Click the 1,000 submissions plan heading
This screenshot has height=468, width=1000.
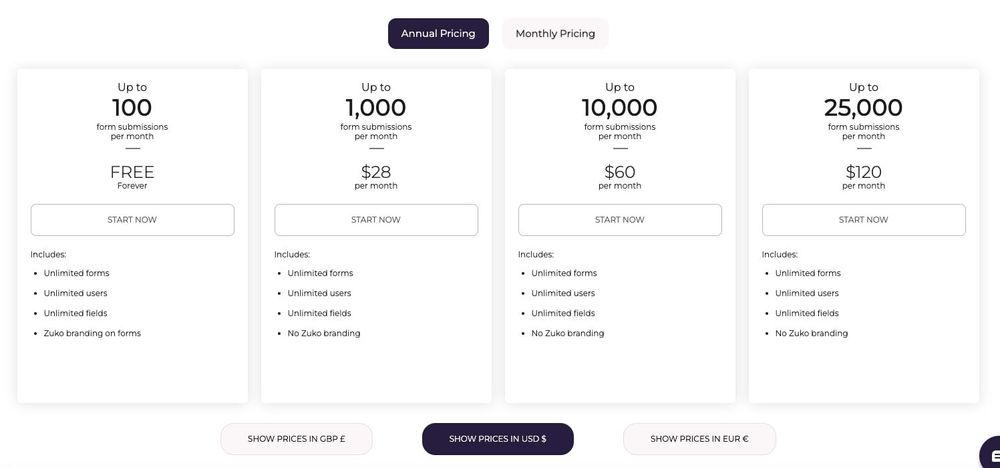[x=376, y=108]
